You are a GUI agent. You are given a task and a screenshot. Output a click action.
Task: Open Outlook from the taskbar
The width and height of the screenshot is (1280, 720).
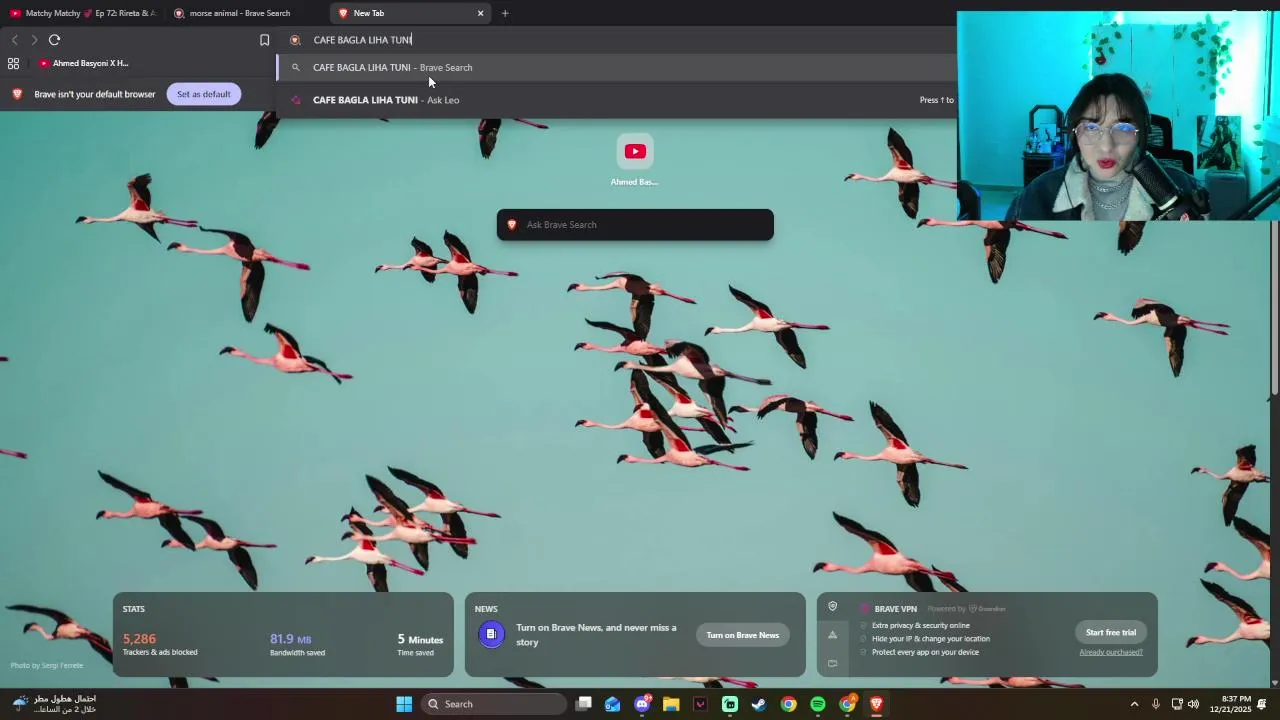[x=613, y=704]
